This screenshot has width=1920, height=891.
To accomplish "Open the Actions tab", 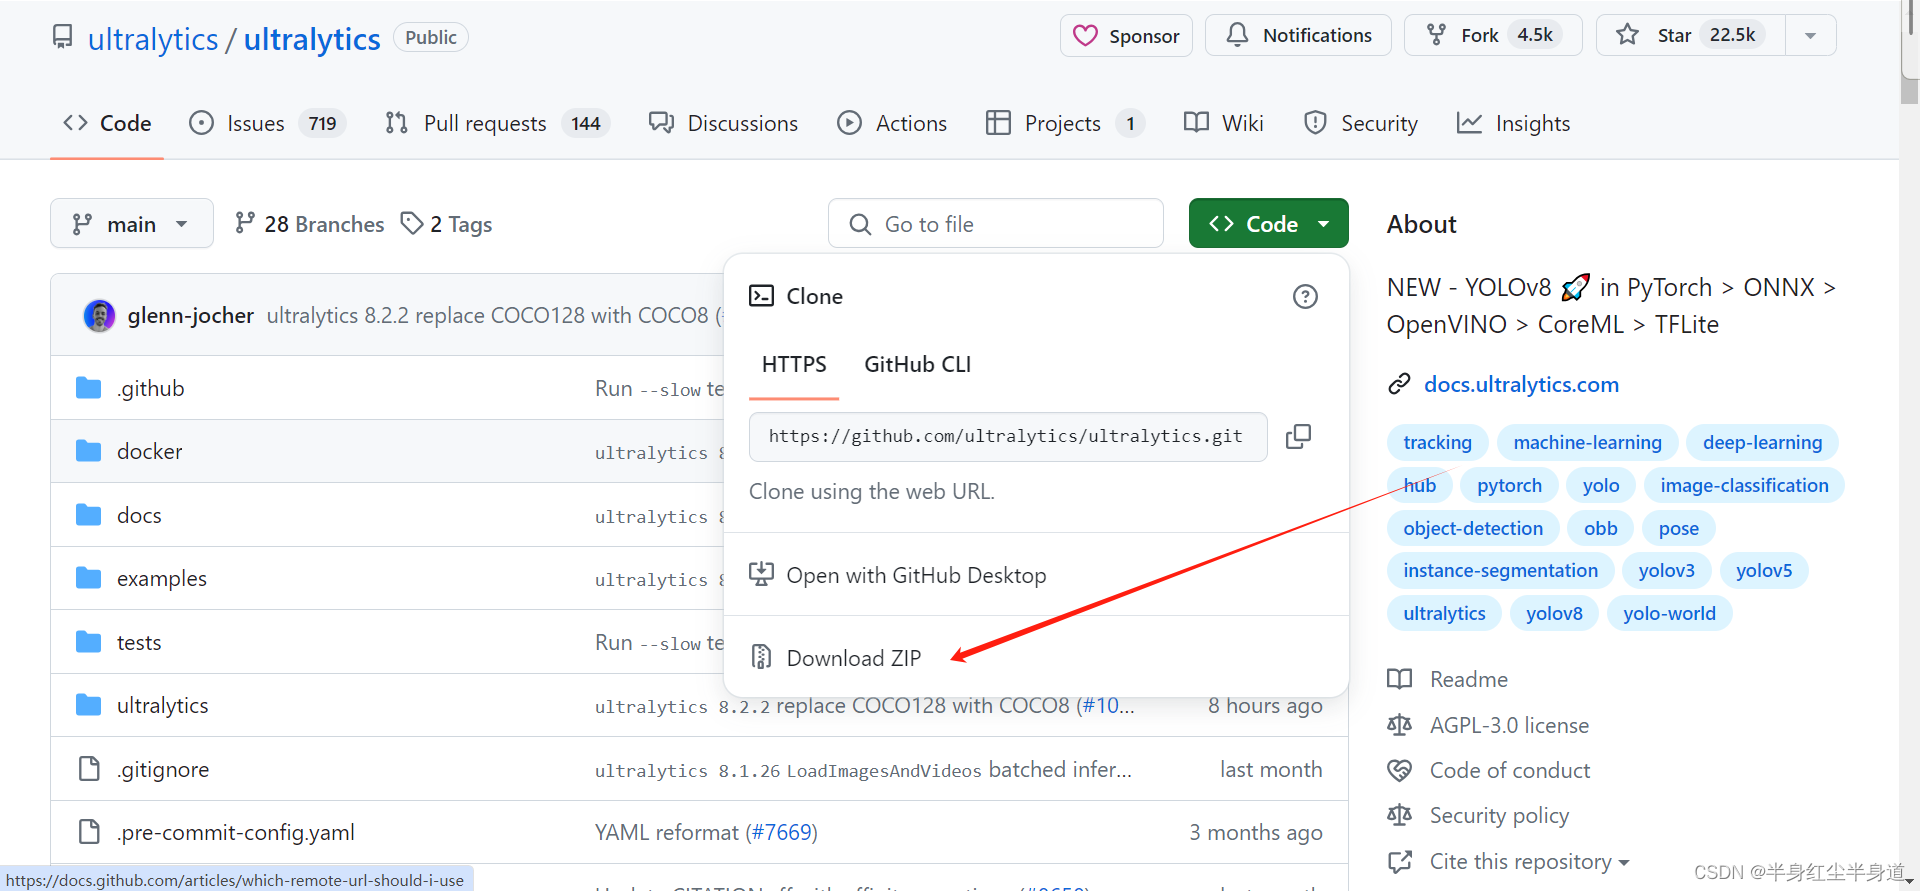I will click(x=892, y=123).
